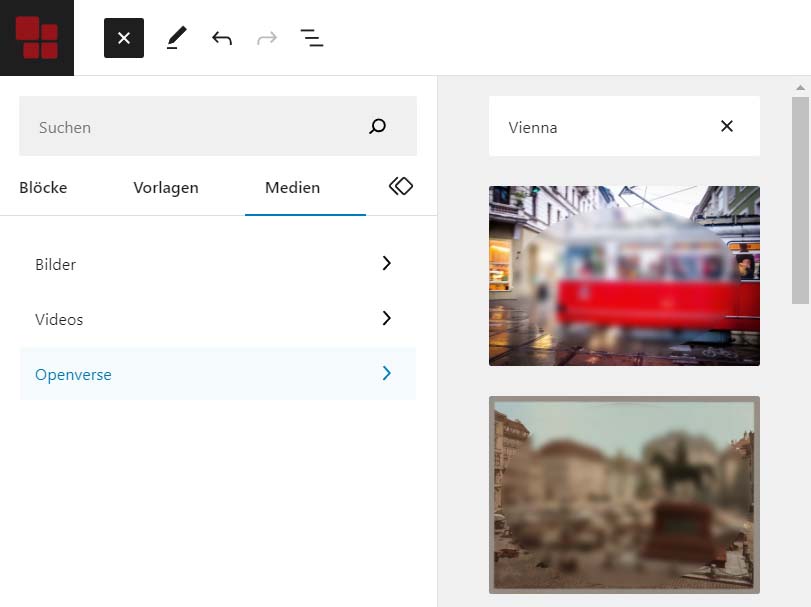Select the pencil Edit tool
The height and width of the screenshot is (607, 811).
pos(176,38)
